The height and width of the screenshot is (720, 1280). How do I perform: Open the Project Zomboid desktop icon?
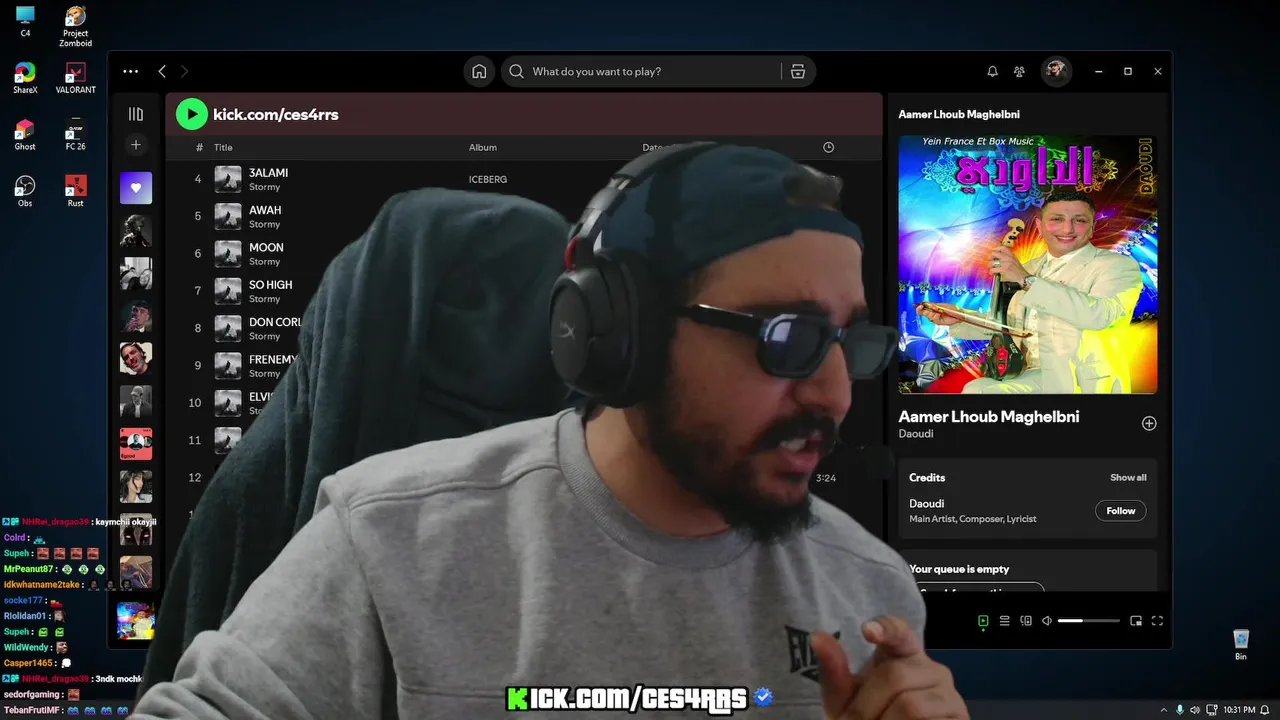point(75,27)
